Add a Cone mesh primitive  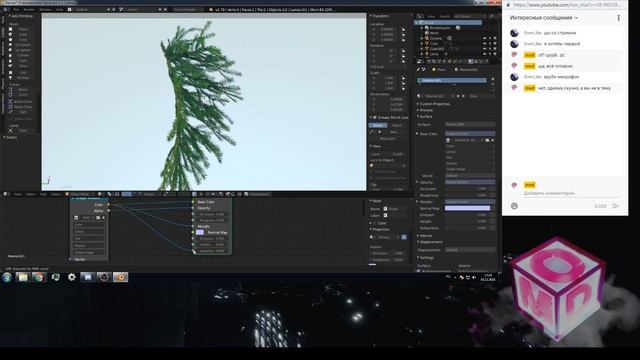pos(23,60)
